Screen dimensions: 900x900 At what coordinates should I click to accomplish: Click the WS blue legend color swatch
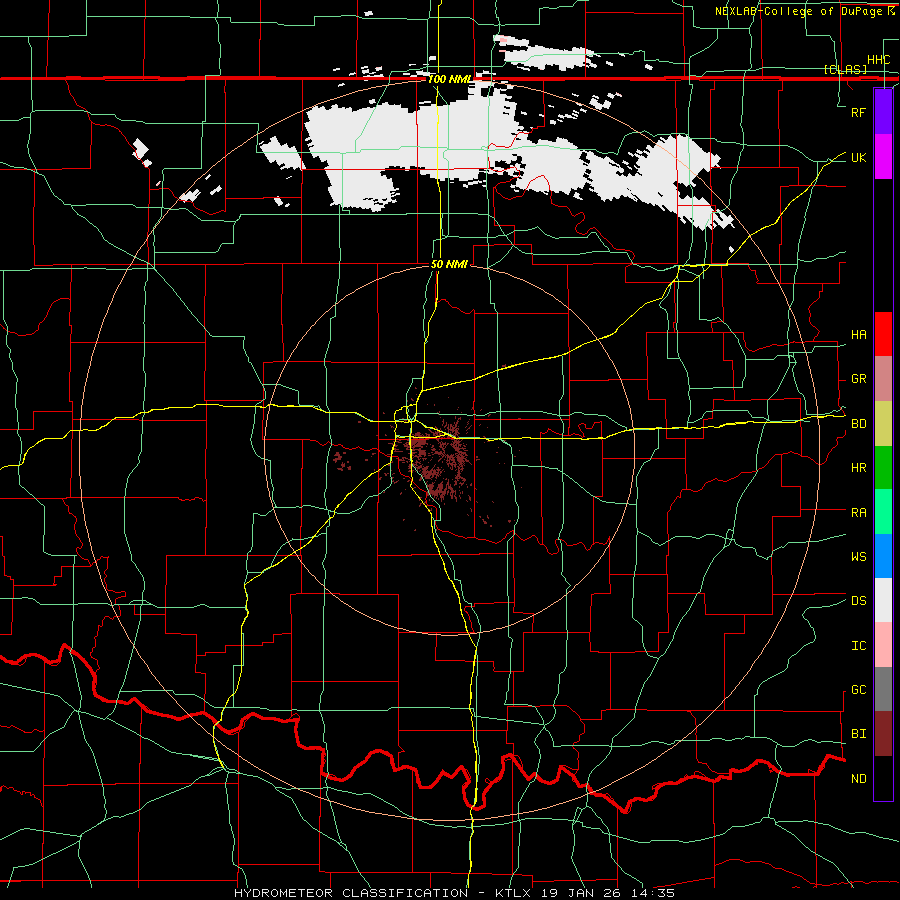click(x=883, y=556)
